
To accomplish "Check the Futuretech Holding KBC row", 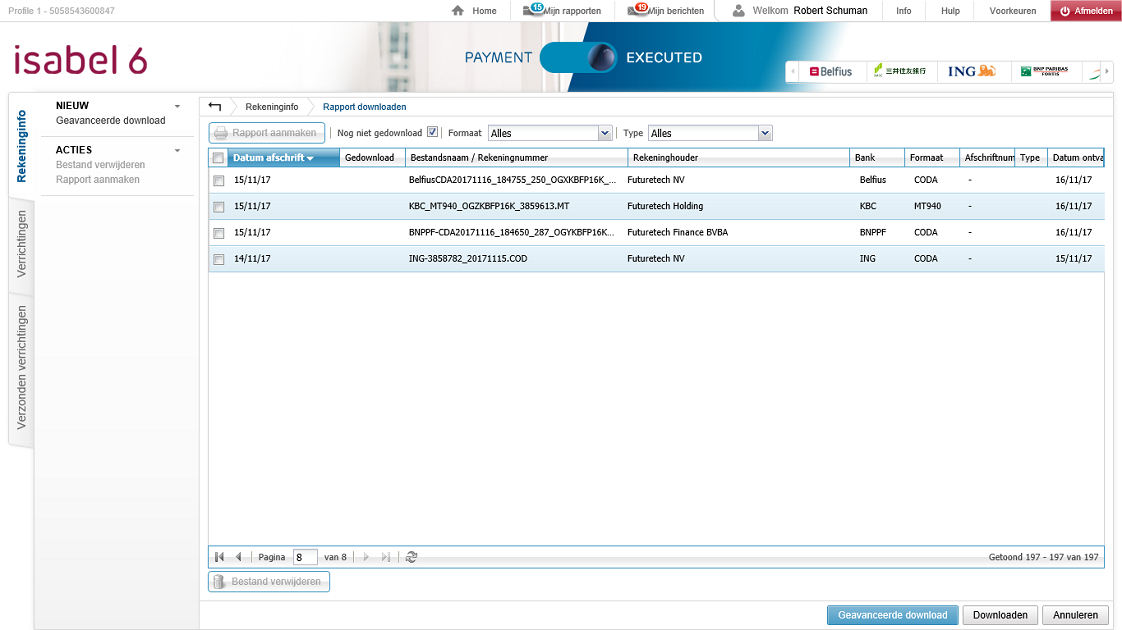I will [x=218, y=206].
